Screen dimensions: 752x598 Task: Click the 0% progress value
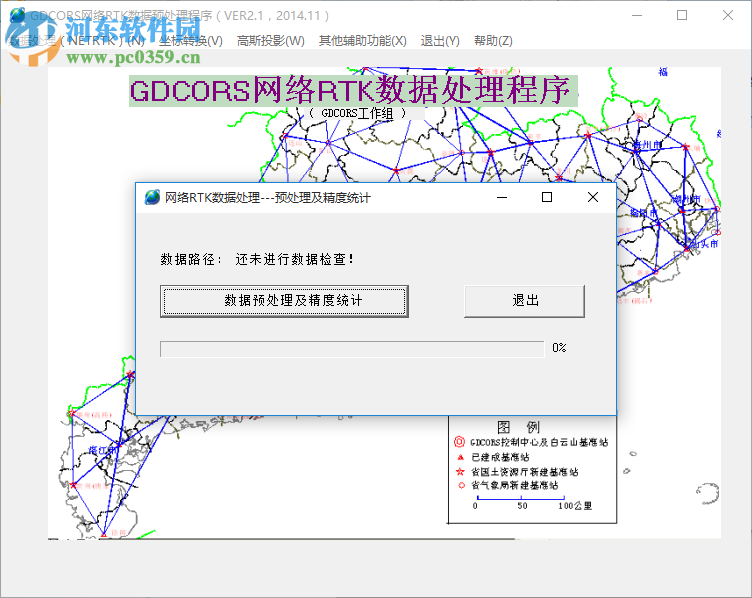click(559, 348)
